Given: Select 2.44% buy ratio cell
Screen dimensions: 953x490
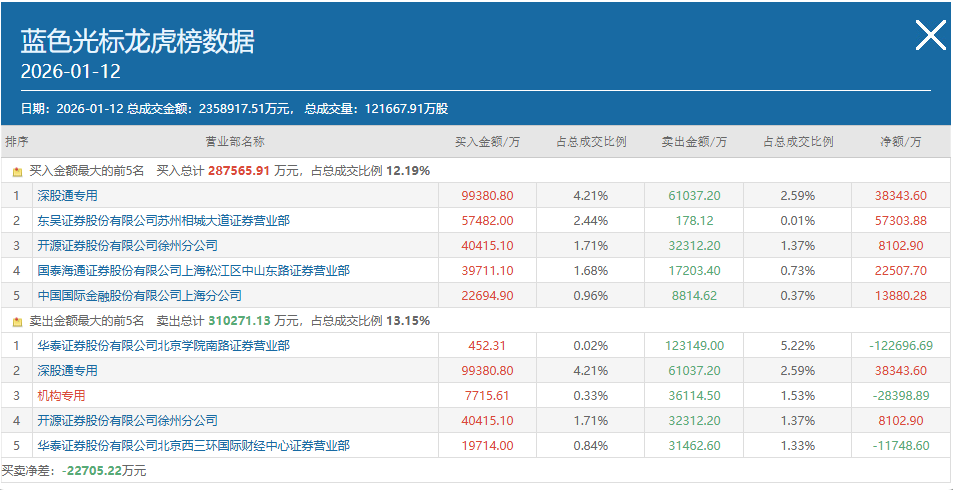Looking at the screenshot, I should tap(591, 221).
